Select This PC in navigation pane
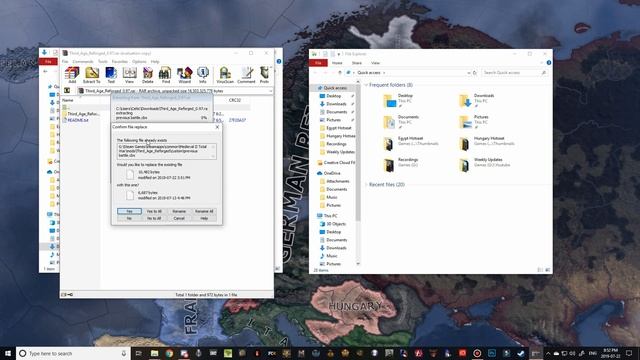The image size is (640, 360). [330, 216]
